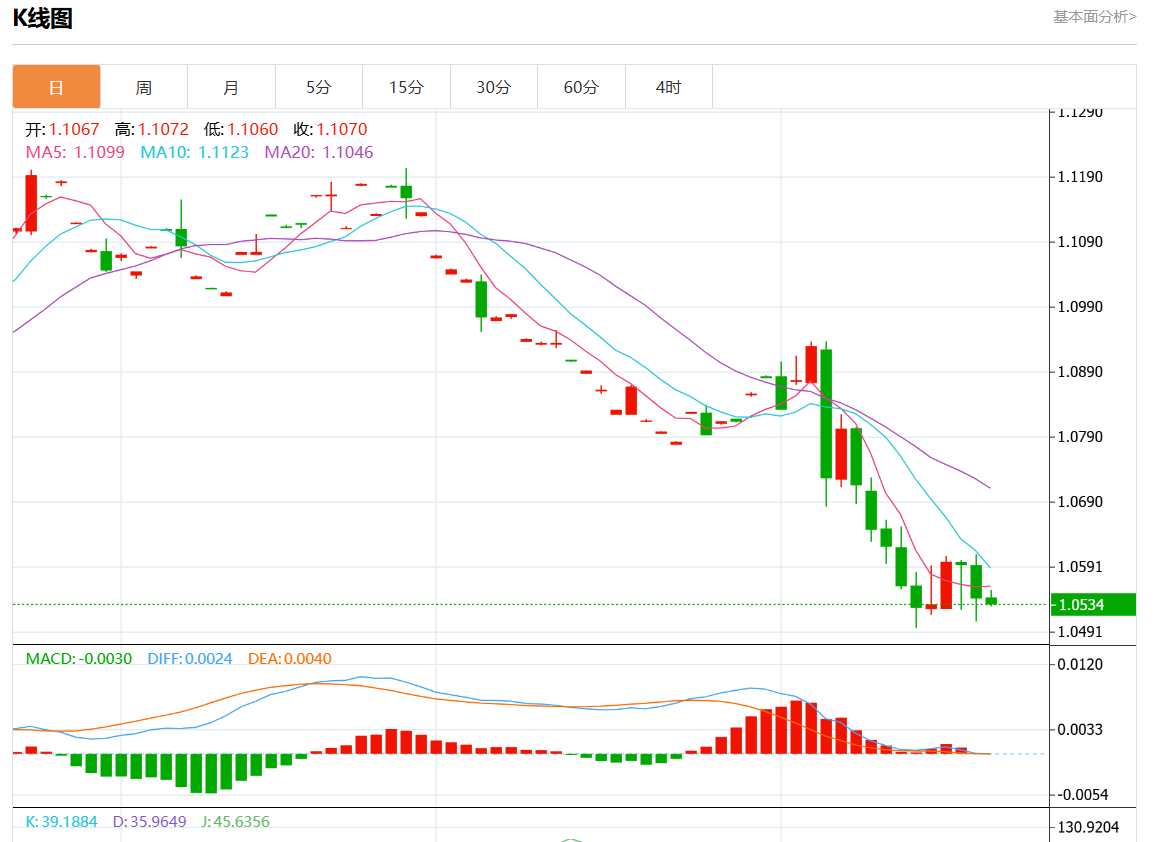The image size is (1171, 842).
Task: Open the 基本面分析 link
Action: coord(1094,17)
